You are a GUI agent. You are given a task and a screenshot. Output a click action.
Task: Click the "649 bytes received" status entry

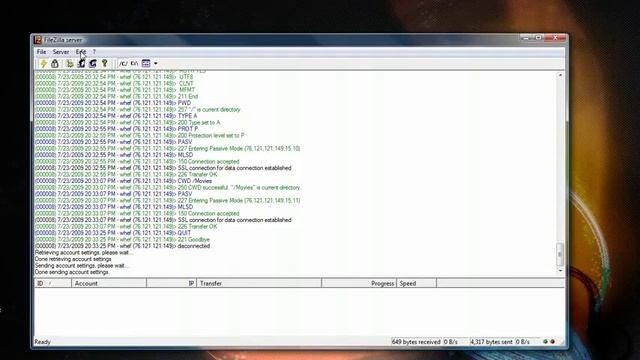point(416,342)
